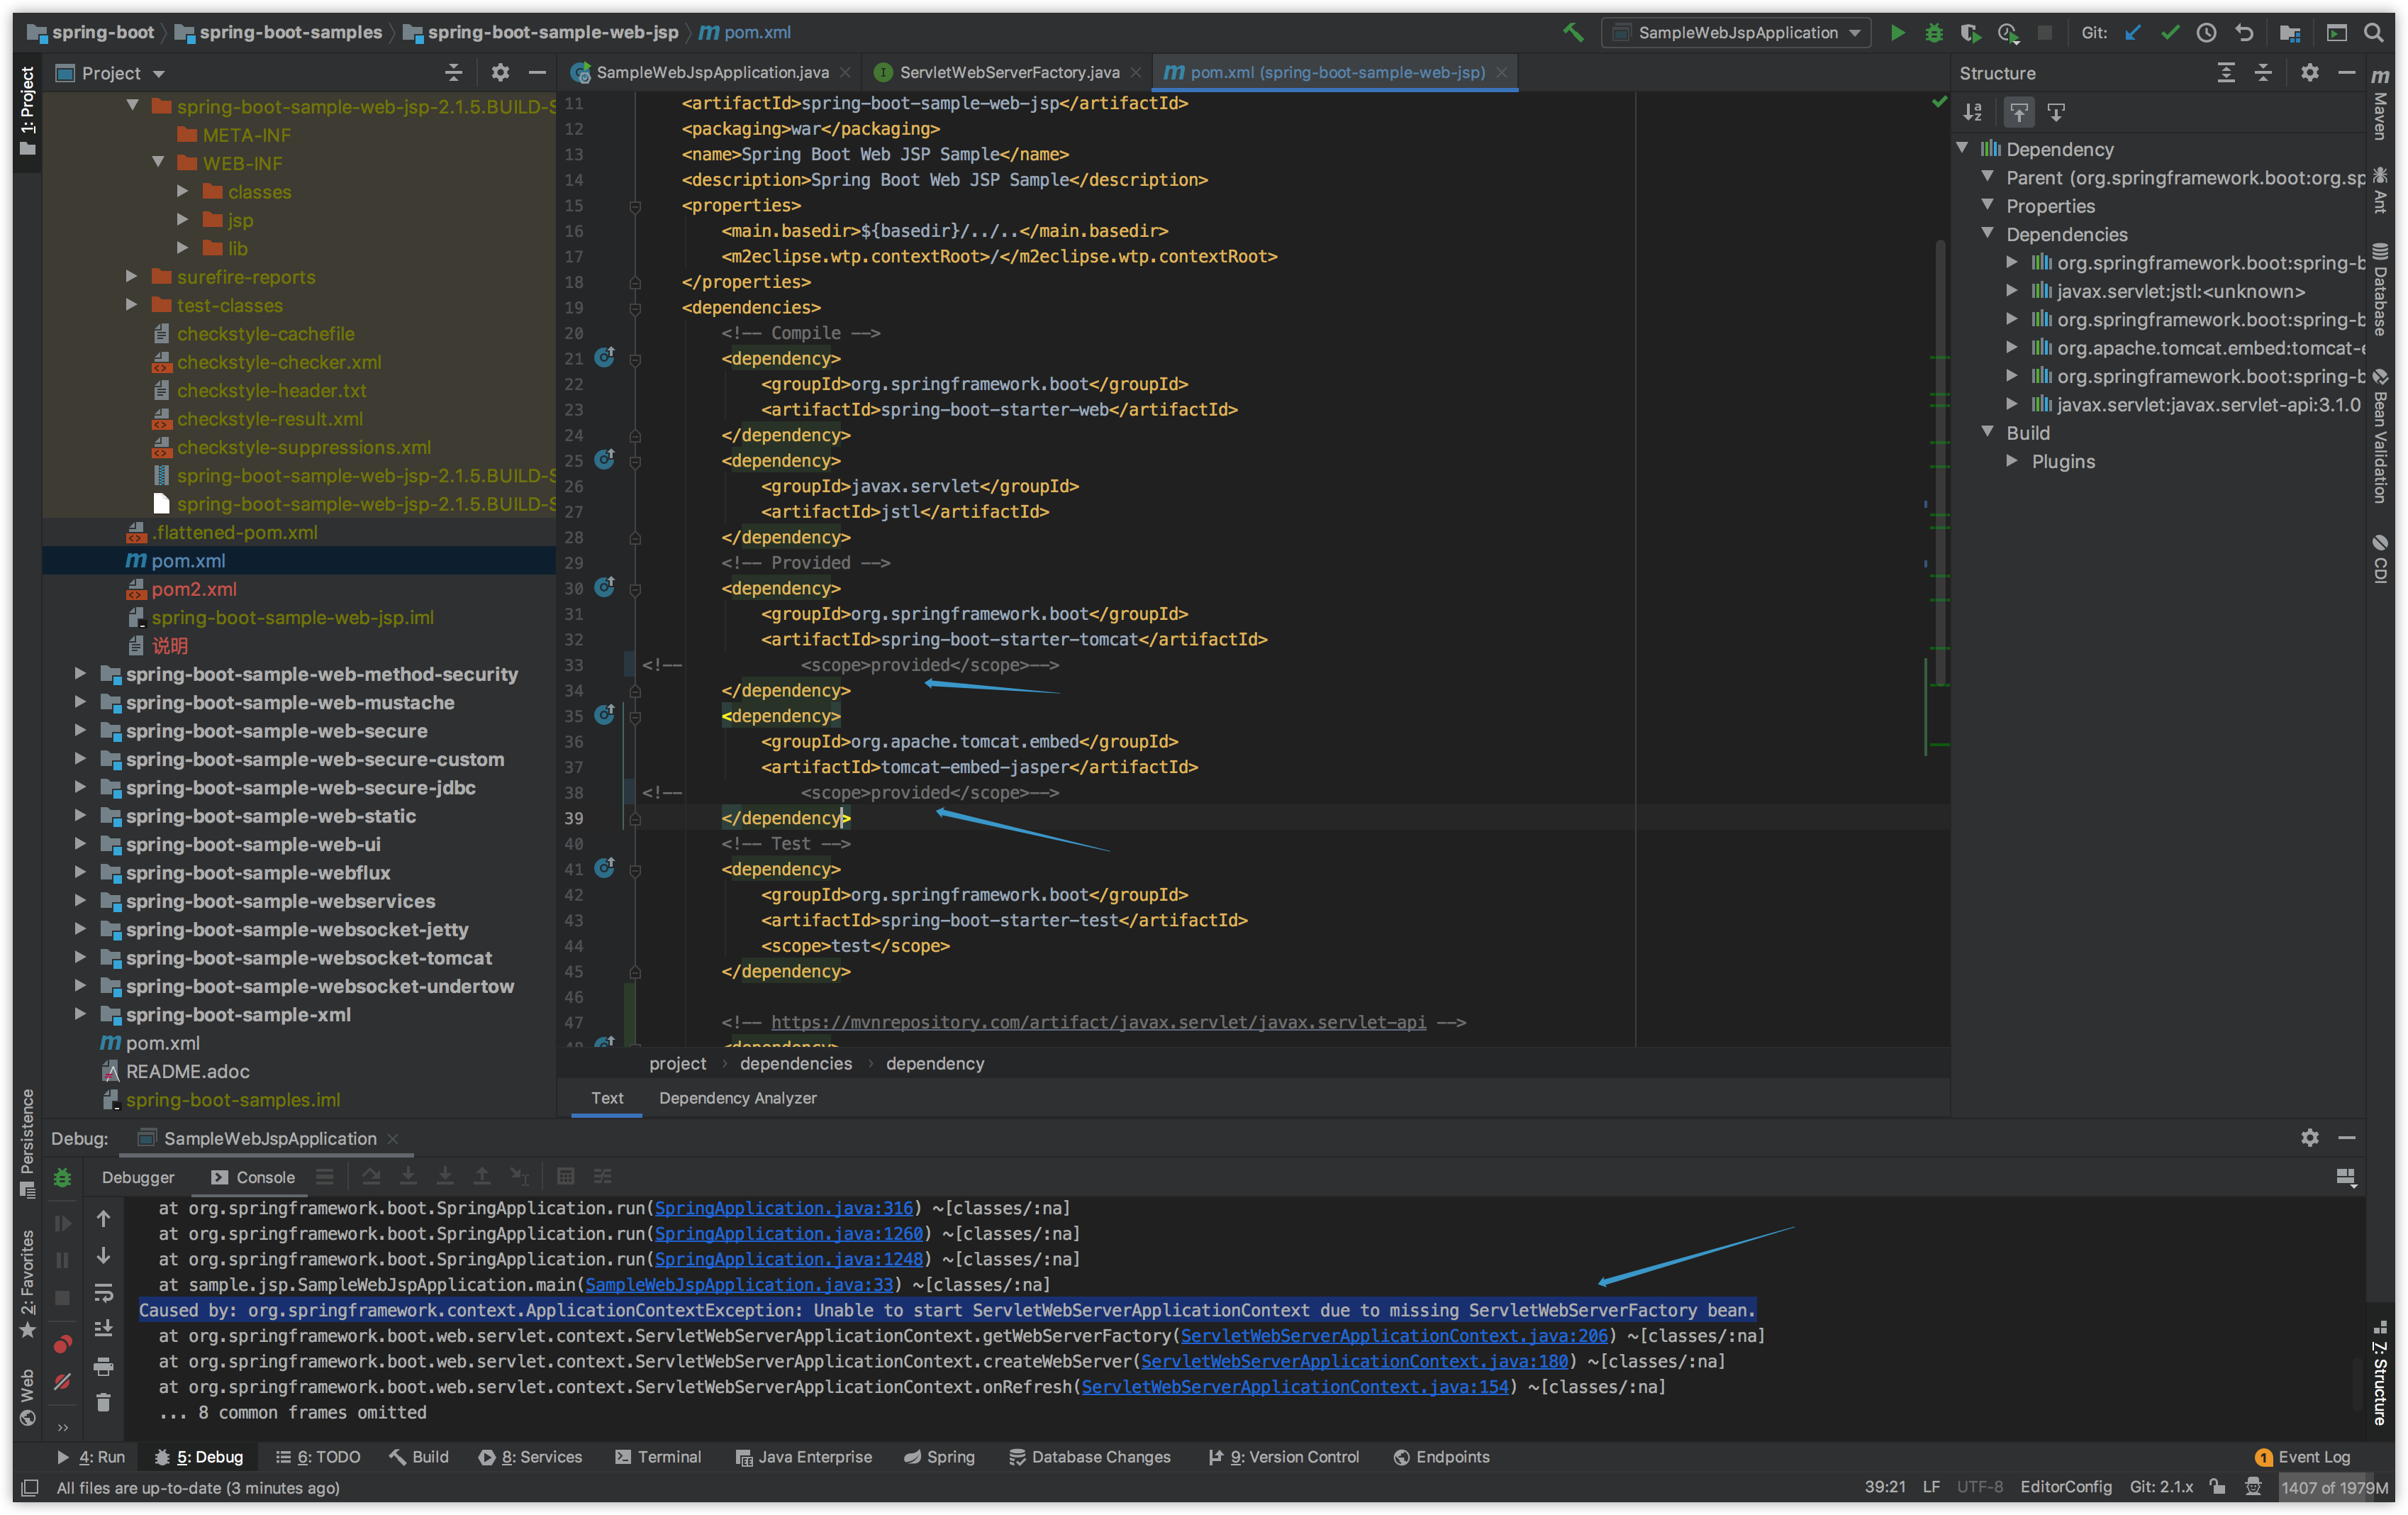
Task: Start debugging with the bug icon
Action: coord(1934,33)
